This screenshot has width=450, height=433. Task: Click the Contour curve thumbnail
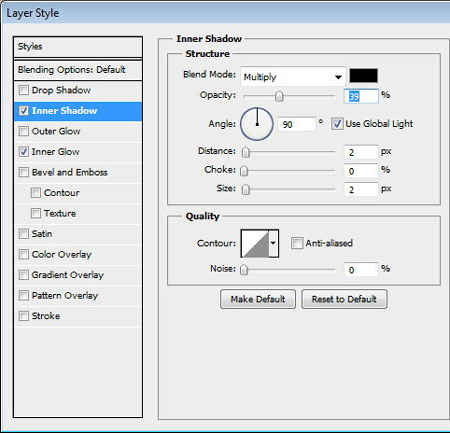tap(255, 244)
